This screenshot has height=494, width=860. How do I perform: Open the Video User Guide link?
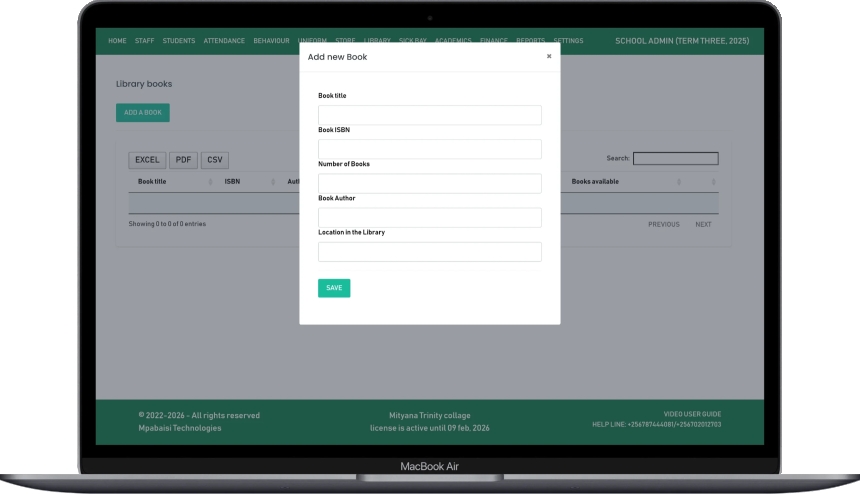(x=692, y=414)
